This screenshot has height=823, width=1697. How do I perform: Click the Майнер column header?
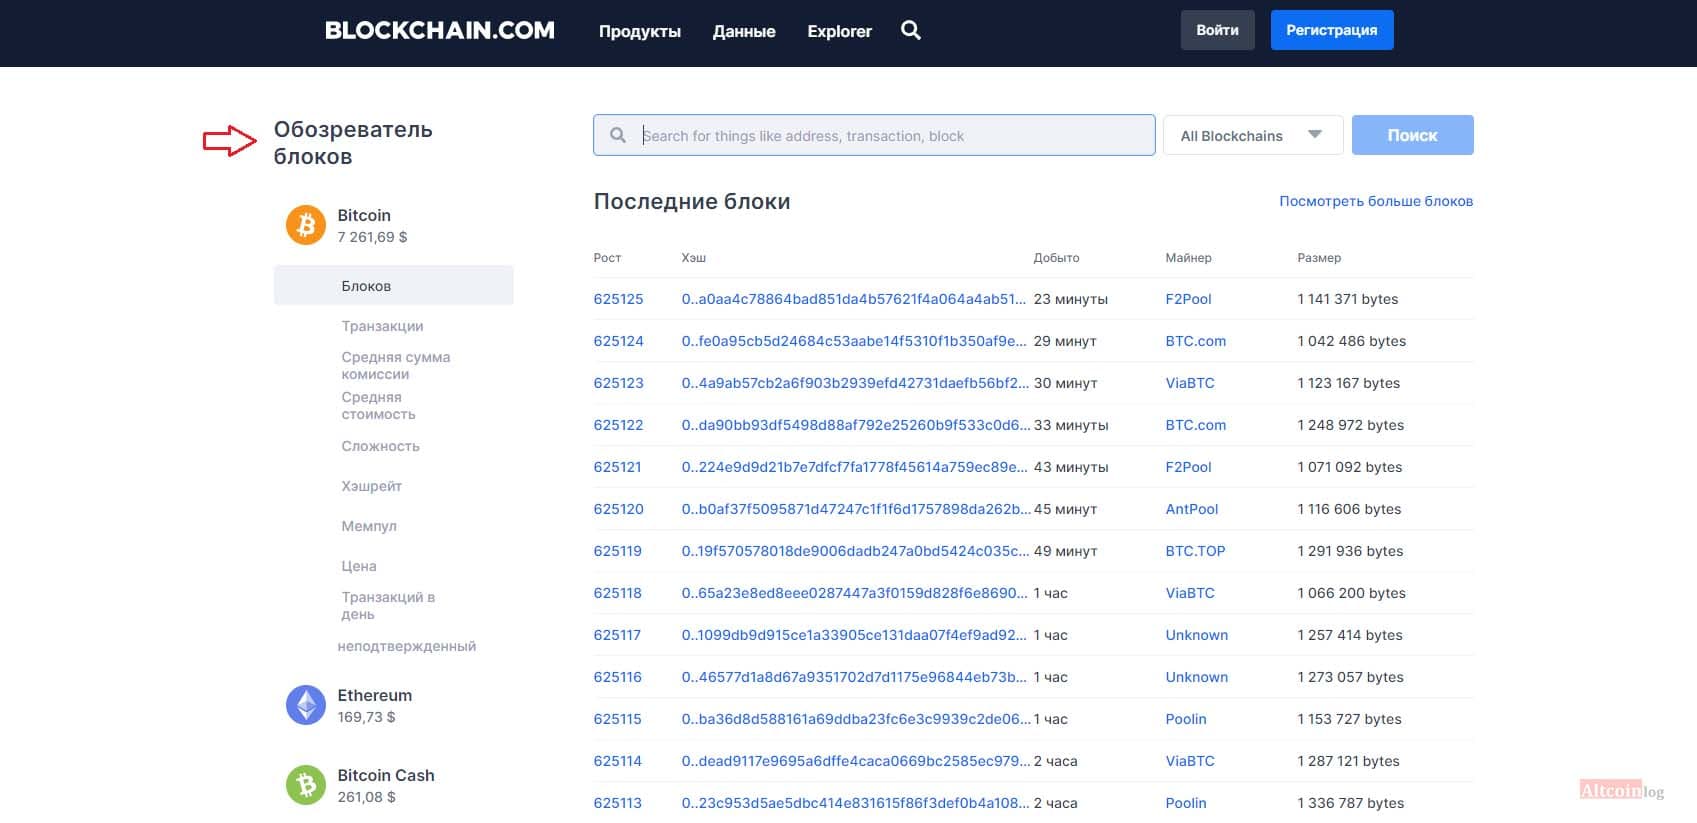tap(1188, 258)
